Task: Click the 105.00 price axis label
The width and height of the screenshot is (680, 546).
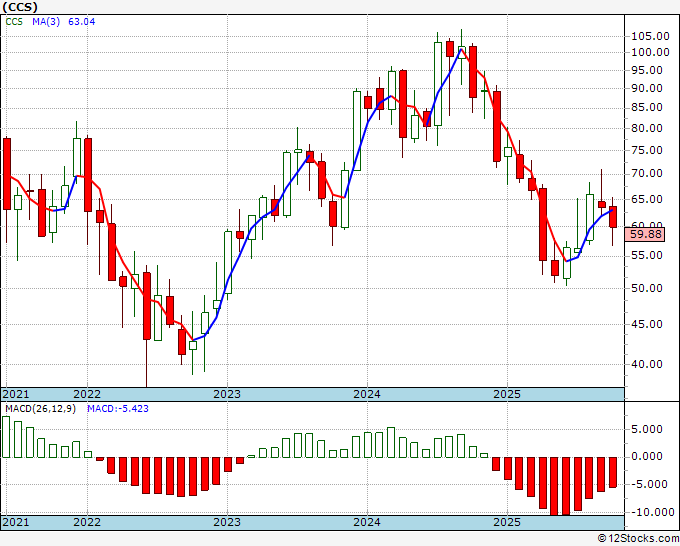Action: [650, 36]
